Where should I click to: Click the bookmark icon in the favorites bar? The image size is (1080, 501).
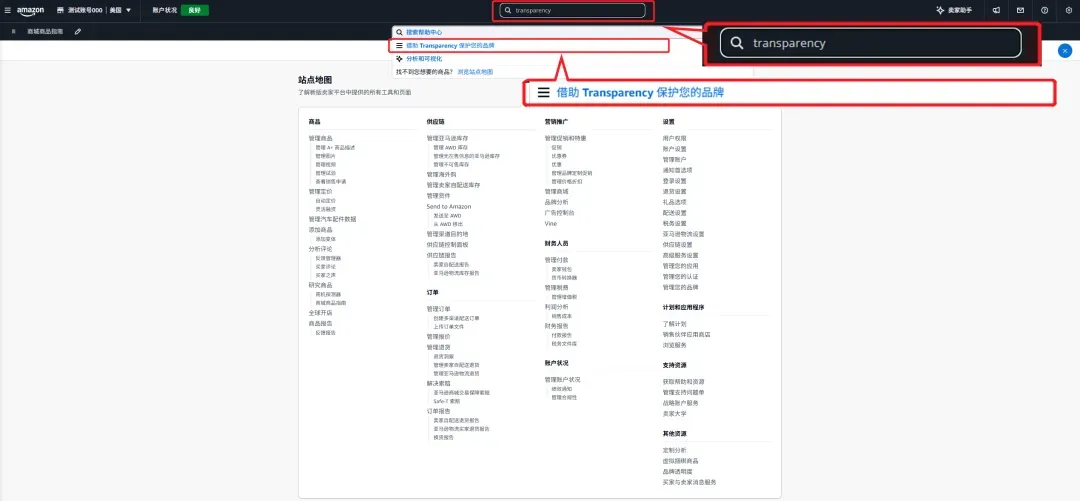tap(14, 32)
